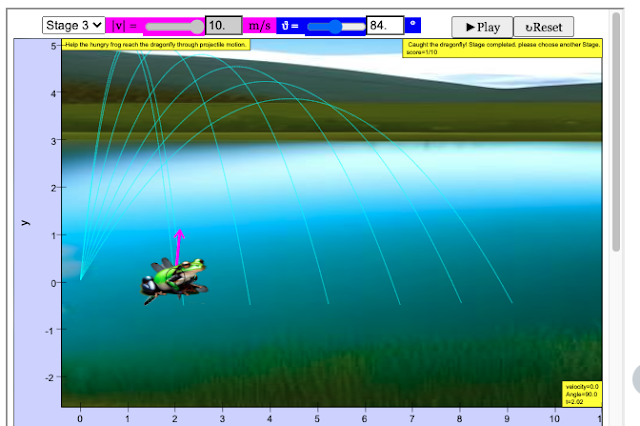Click the 'Caught the dragonfly' status message
Screen dimensions: 640x426
point(502,48)
